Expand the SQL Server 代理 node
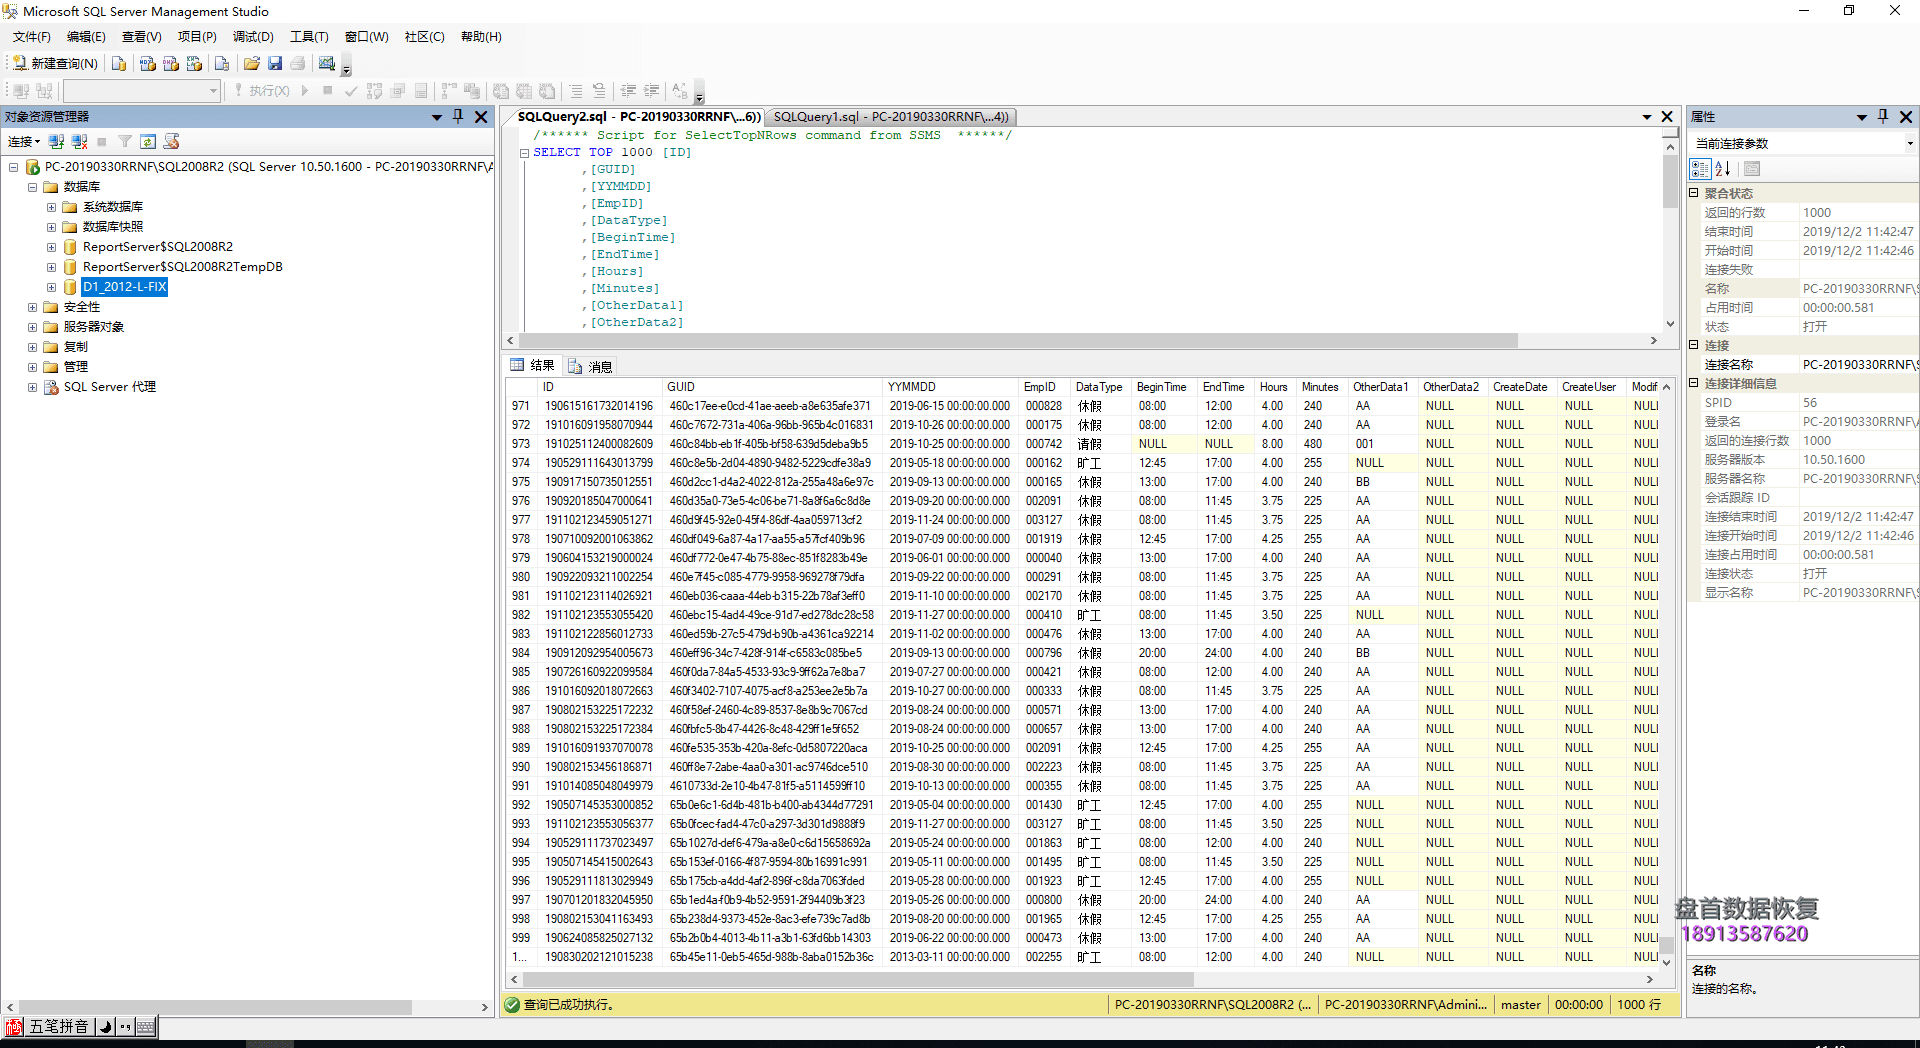This screenshot has width=1920, height=1048. (32, 387)
